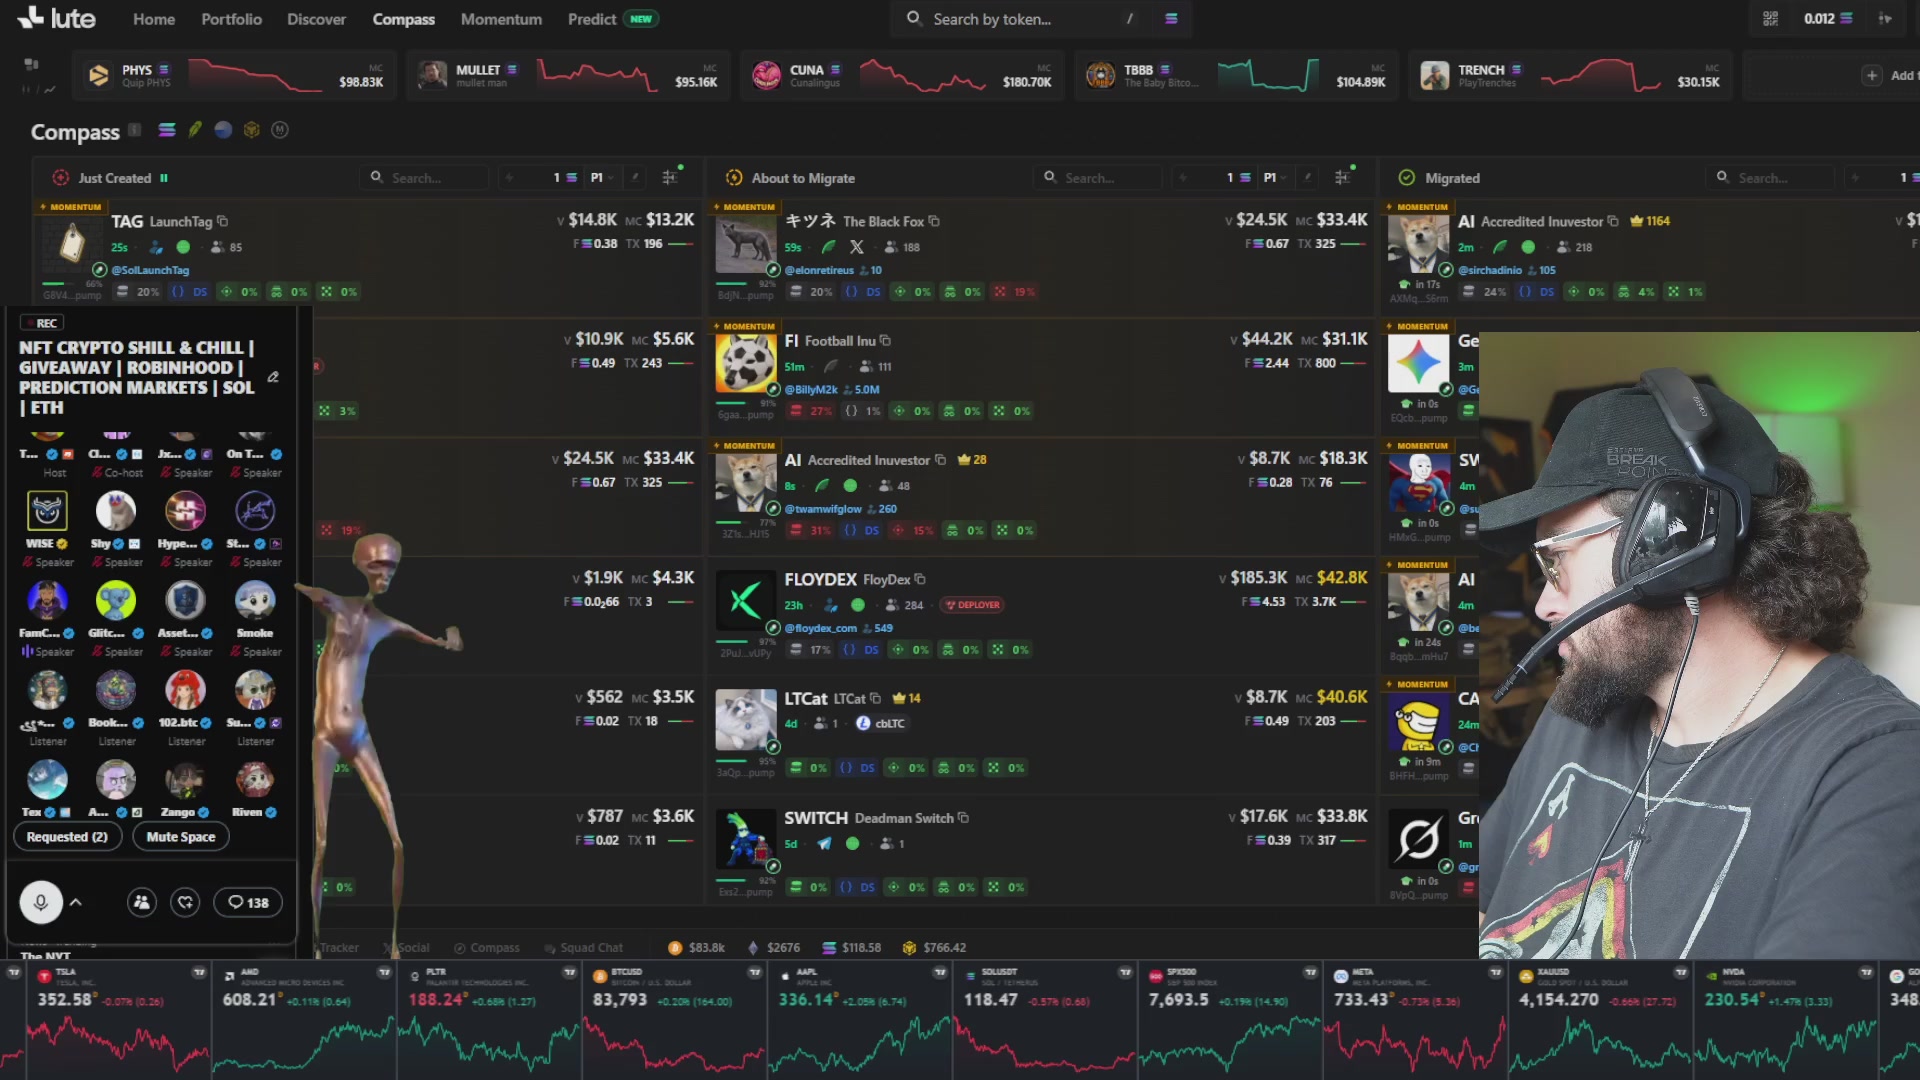Click the FLOYDEX token thumbnail
Screen dimensions: 1920x1080
[x=745, y=601]
